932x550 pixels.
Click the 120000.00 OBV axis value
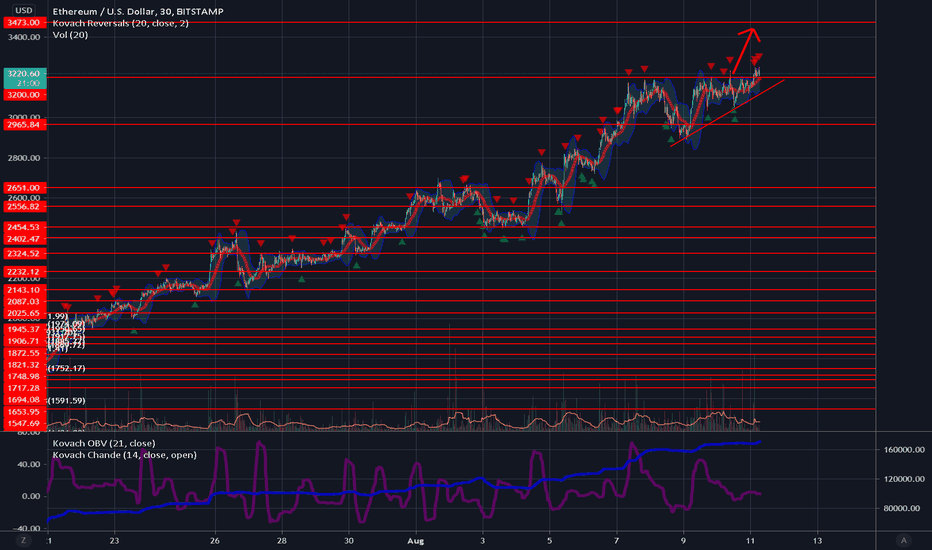pyautogui.click(x=903, y=479)
